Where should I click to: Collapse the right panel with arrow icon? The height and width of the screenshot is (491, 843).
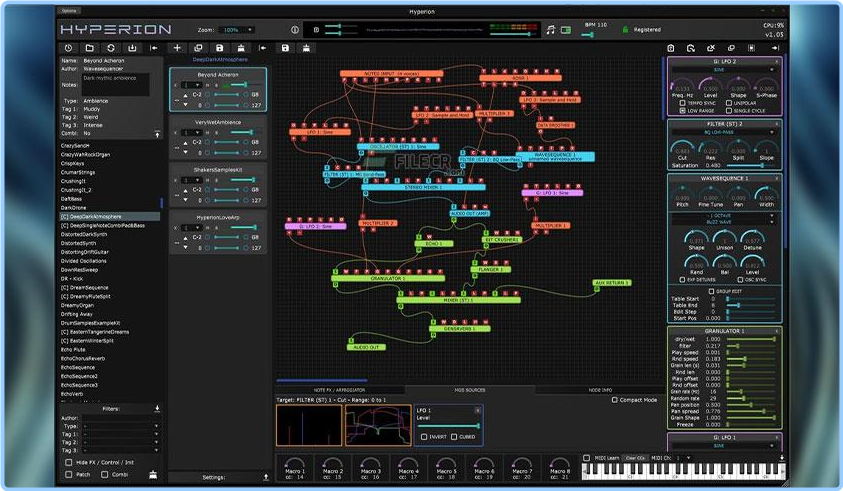(775, 48)
